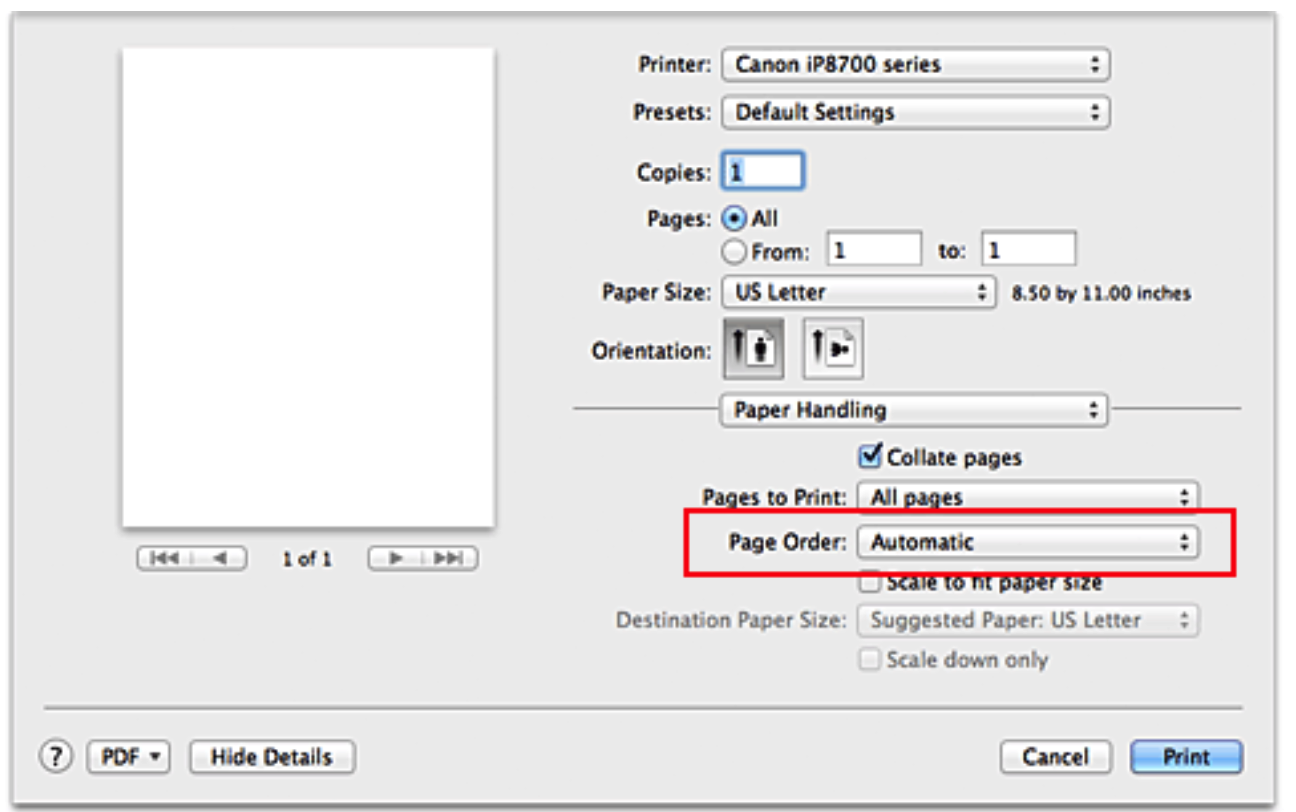Jump to last page in preview
Screen dimensions: 1296x812
450,558
